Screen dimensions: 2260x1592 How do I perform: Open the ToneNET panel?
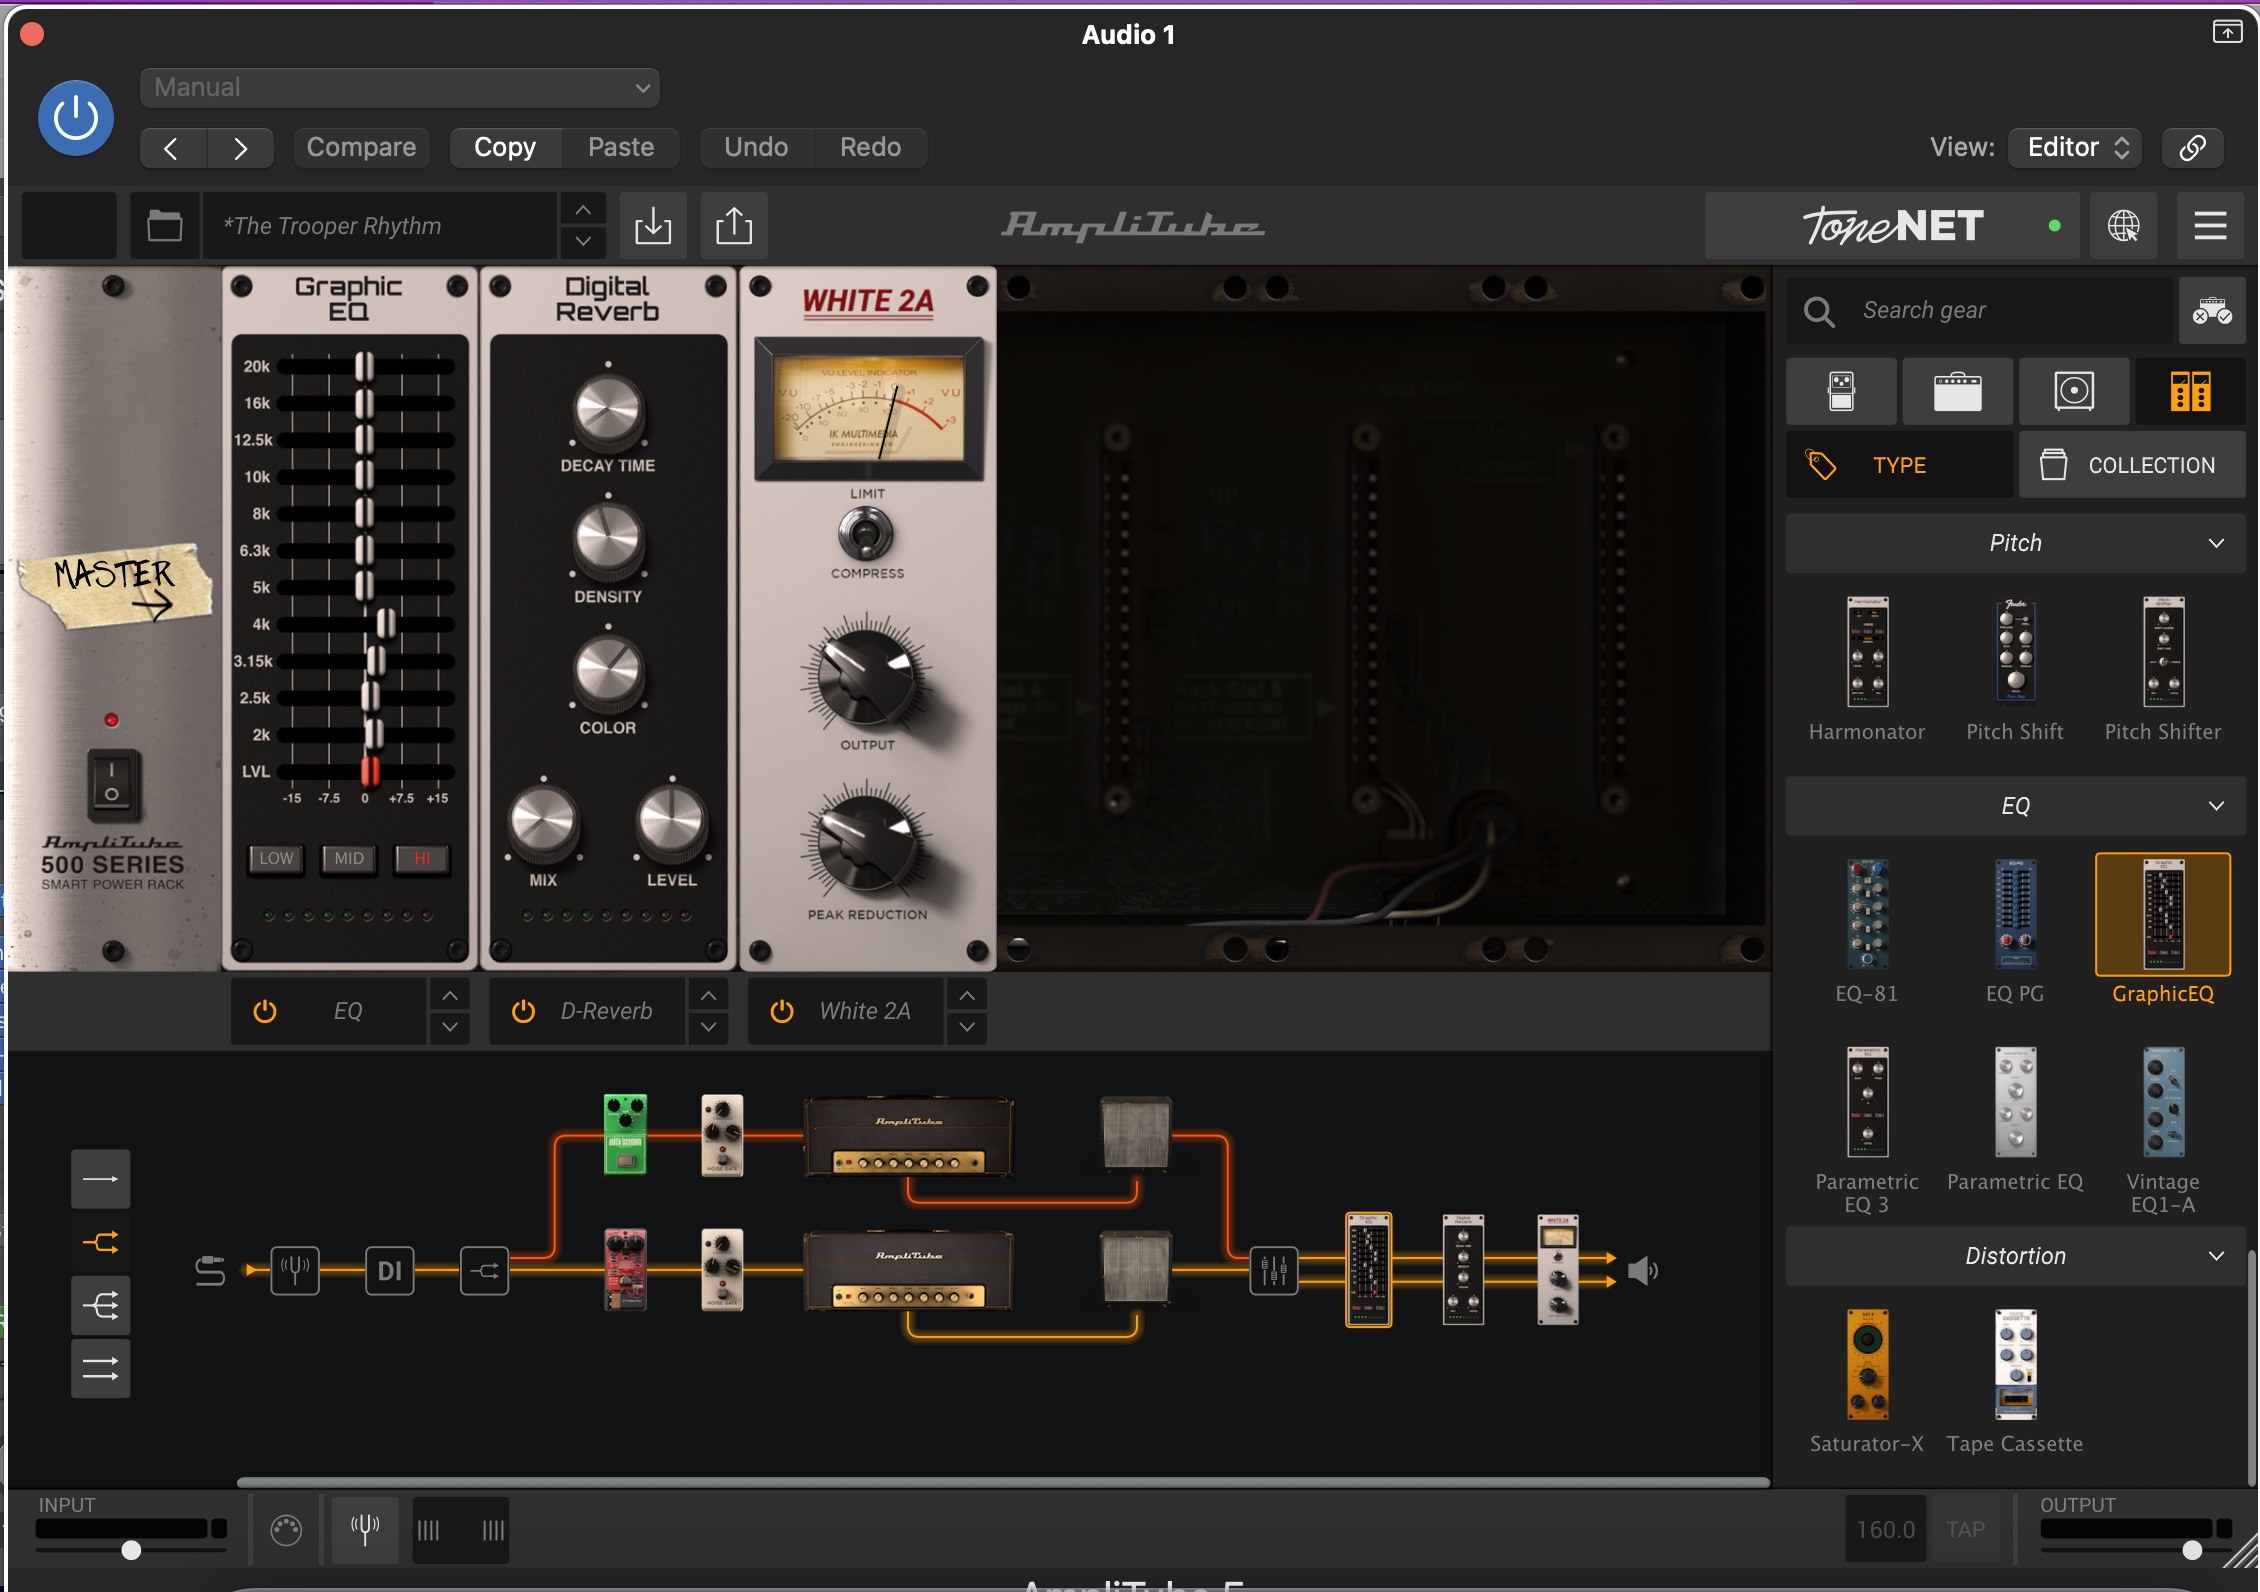pos(1892,226)
